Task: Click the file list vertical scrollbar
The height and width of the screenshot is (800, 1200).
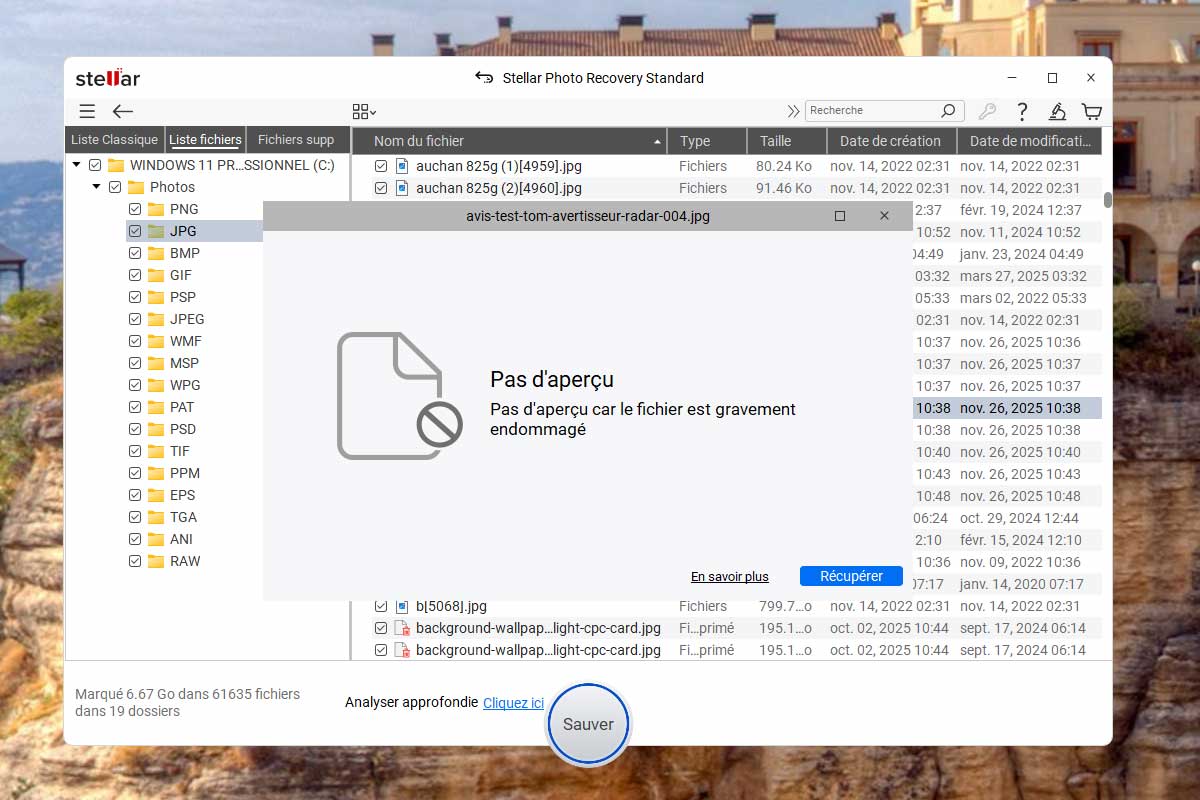Action: (1107, 200)
